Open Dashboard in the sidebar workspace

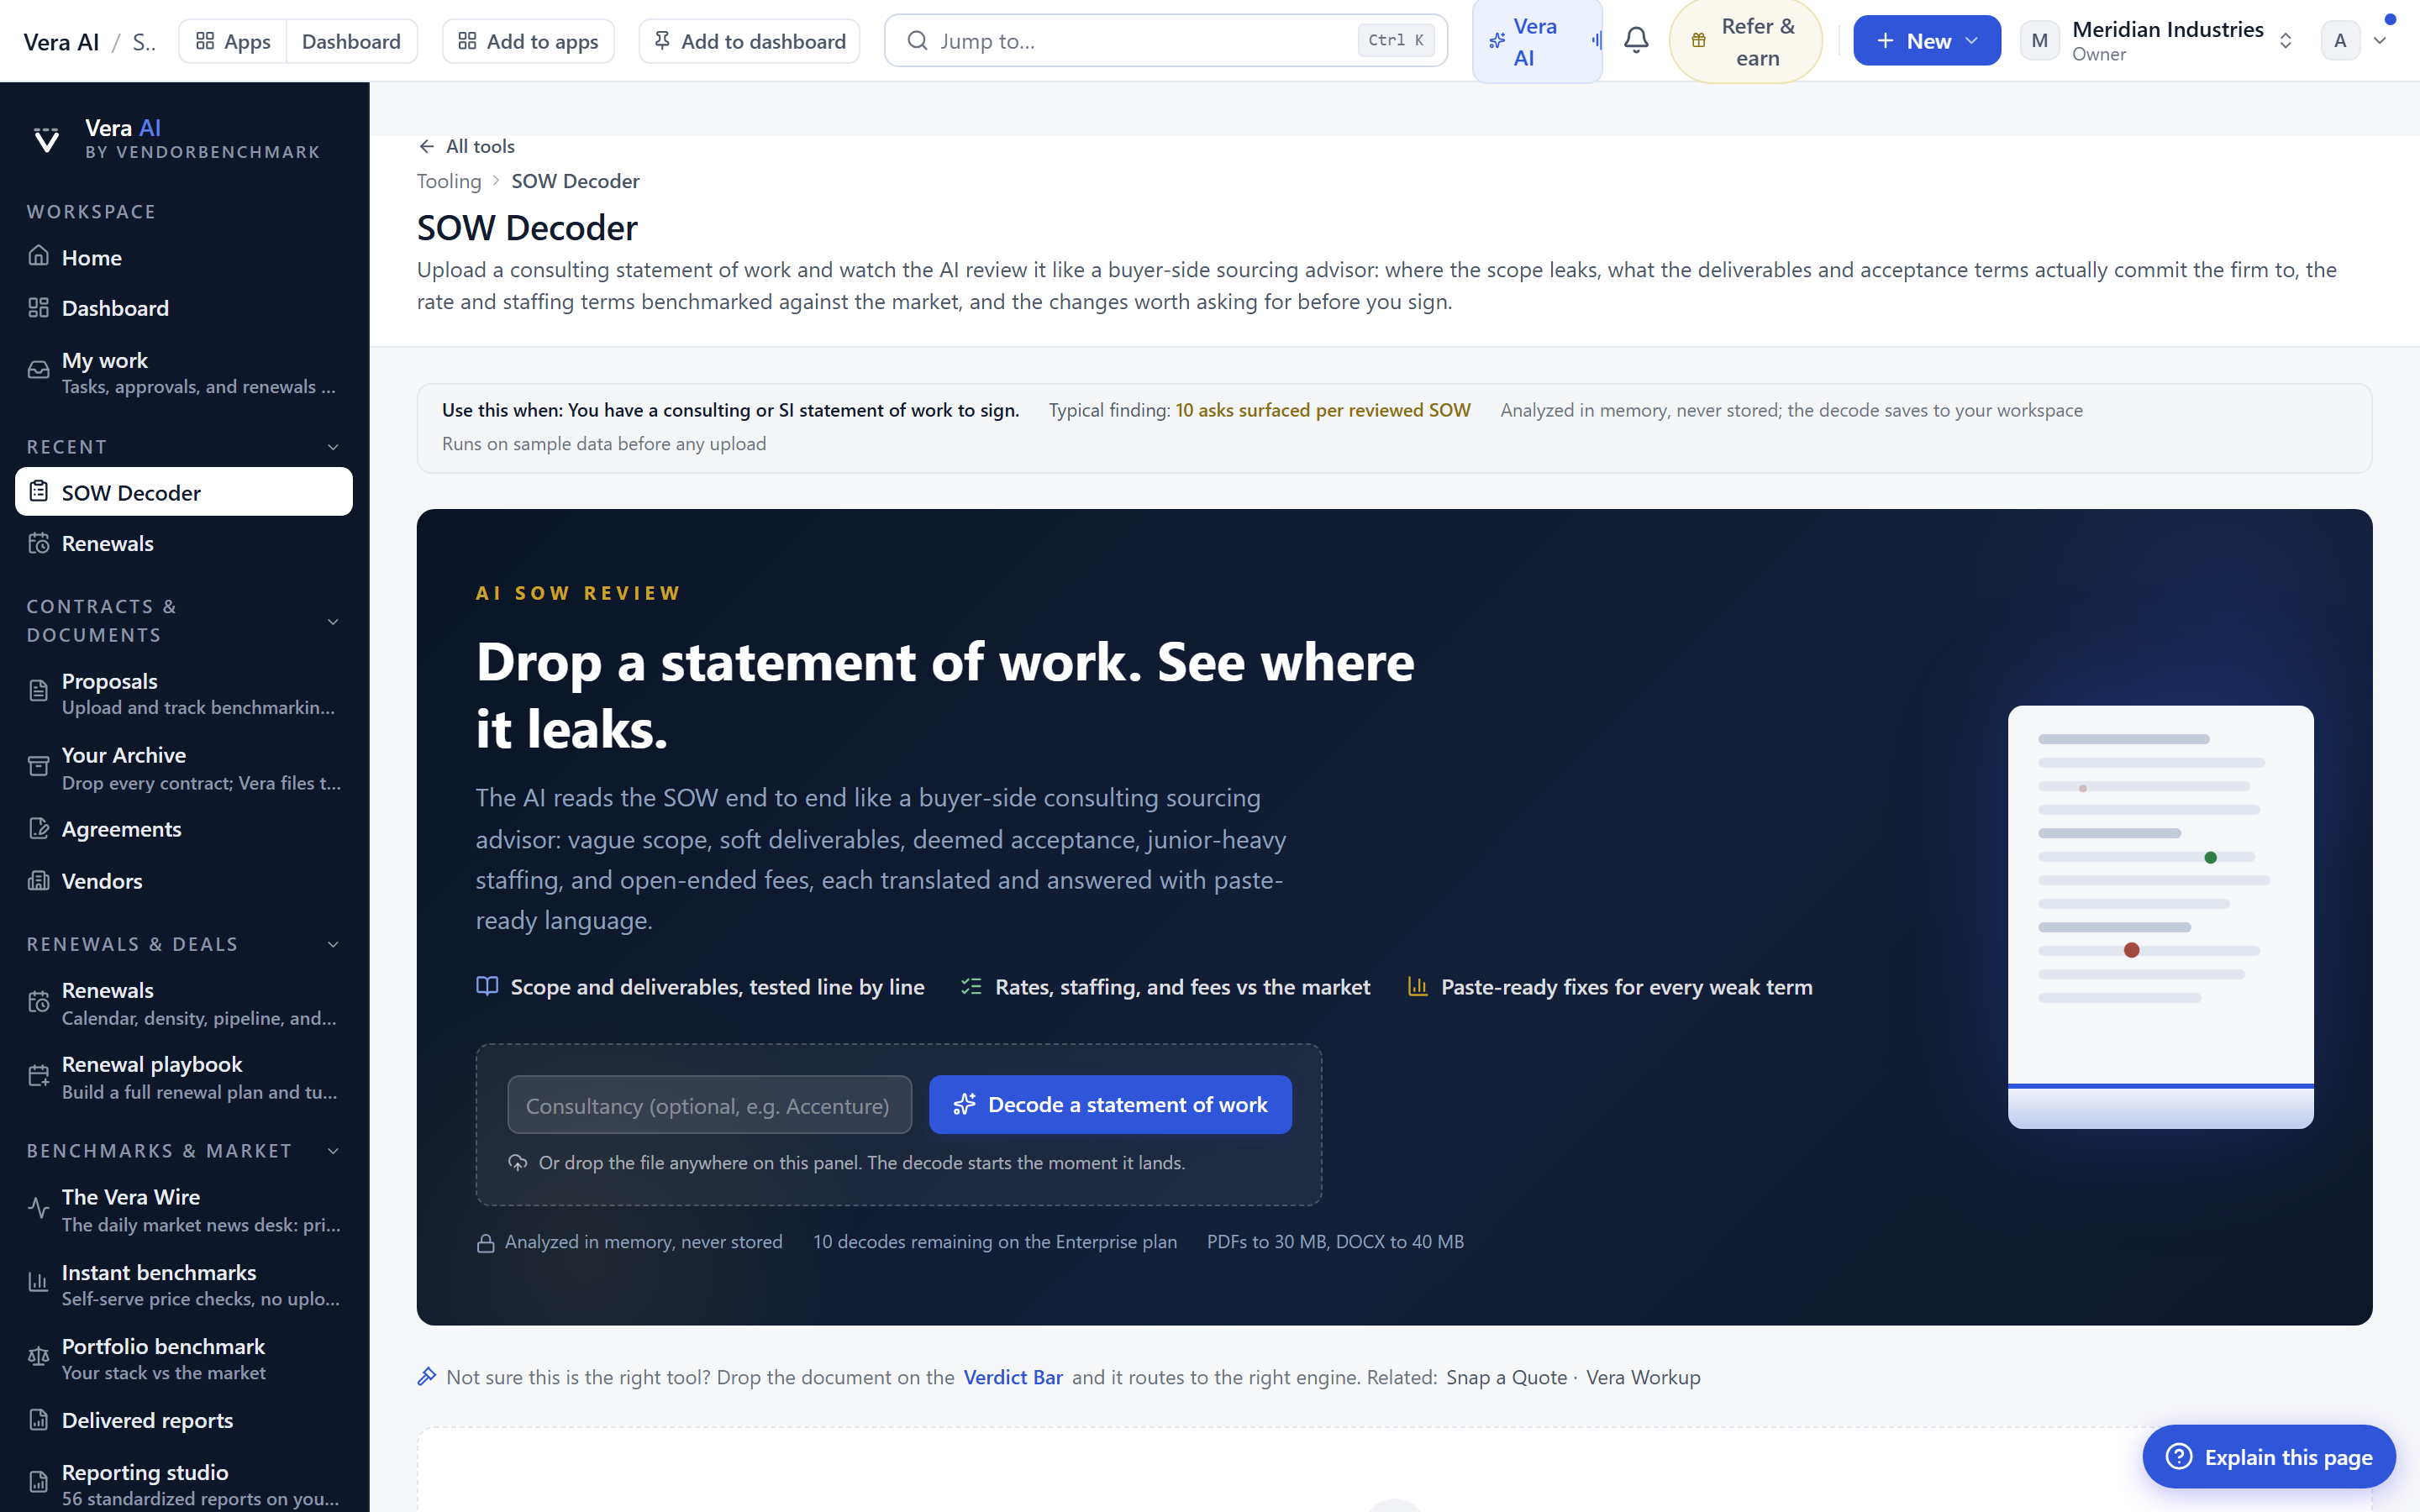pos(184,308)
